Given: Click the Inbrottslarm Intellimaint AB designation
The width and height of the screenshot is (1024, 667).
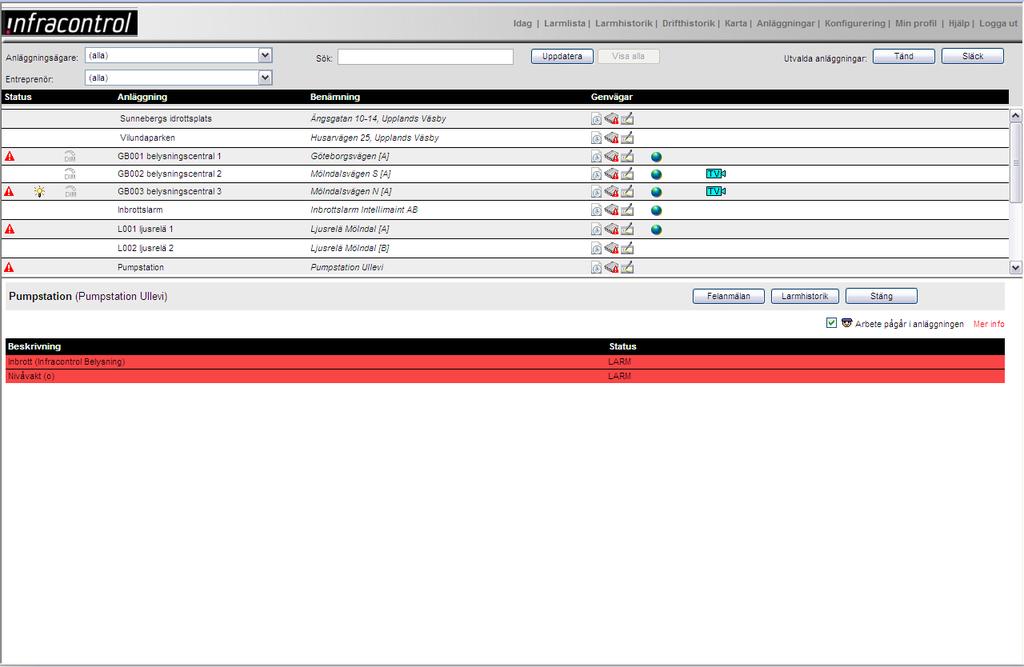Looking at the screenshot, I should point(364,210).
